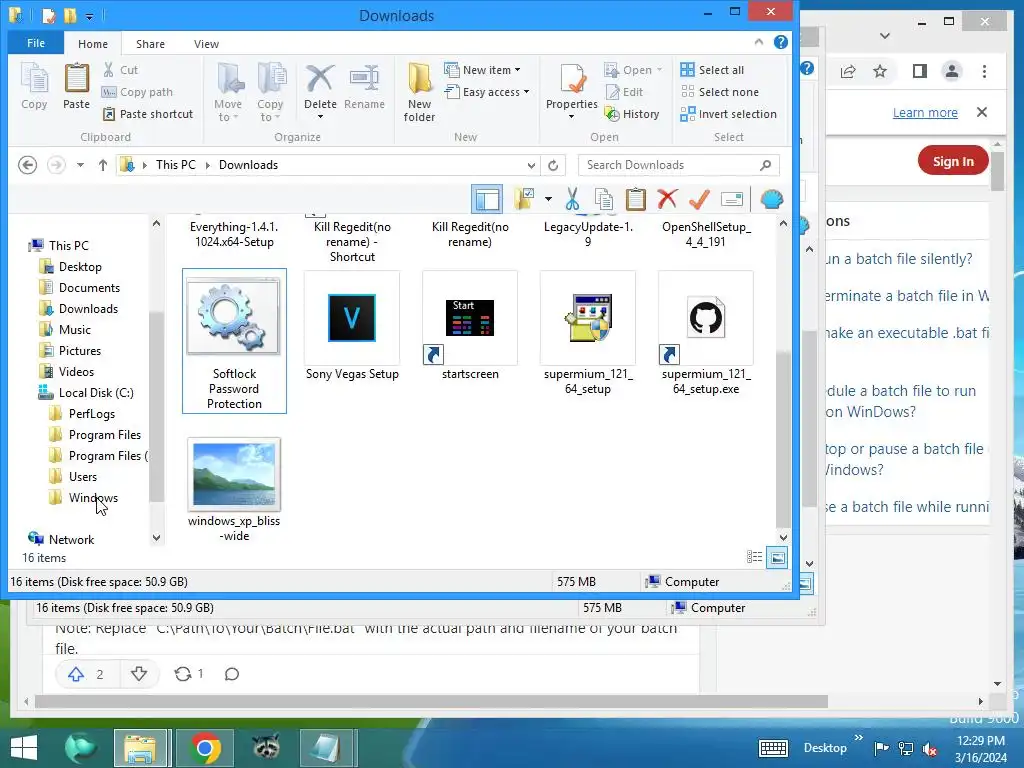Open the File menu tab
This screenshot has width=1024, height=768.
coord(36,43)
